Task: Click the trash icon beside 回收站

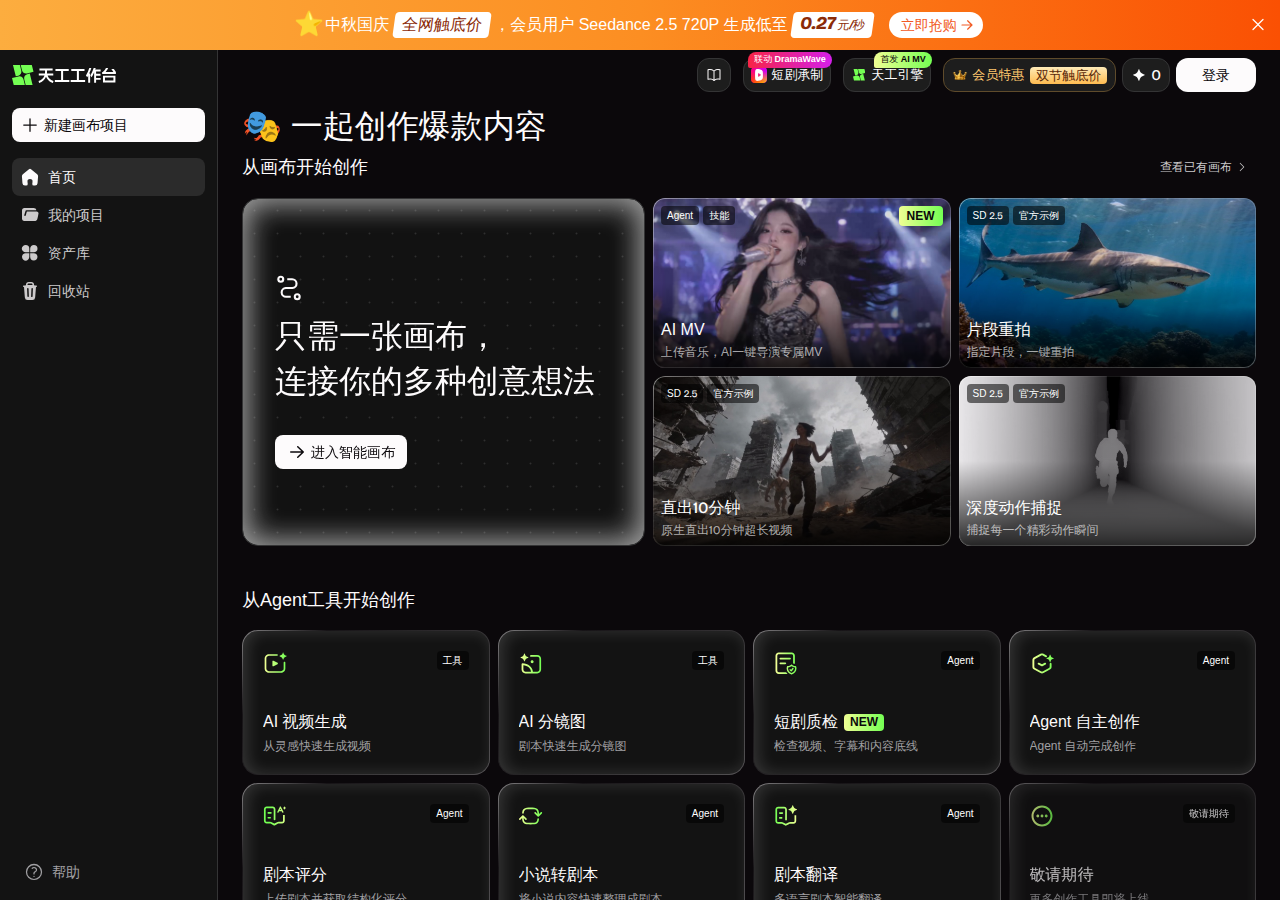Action: click(x=30, y=291)
